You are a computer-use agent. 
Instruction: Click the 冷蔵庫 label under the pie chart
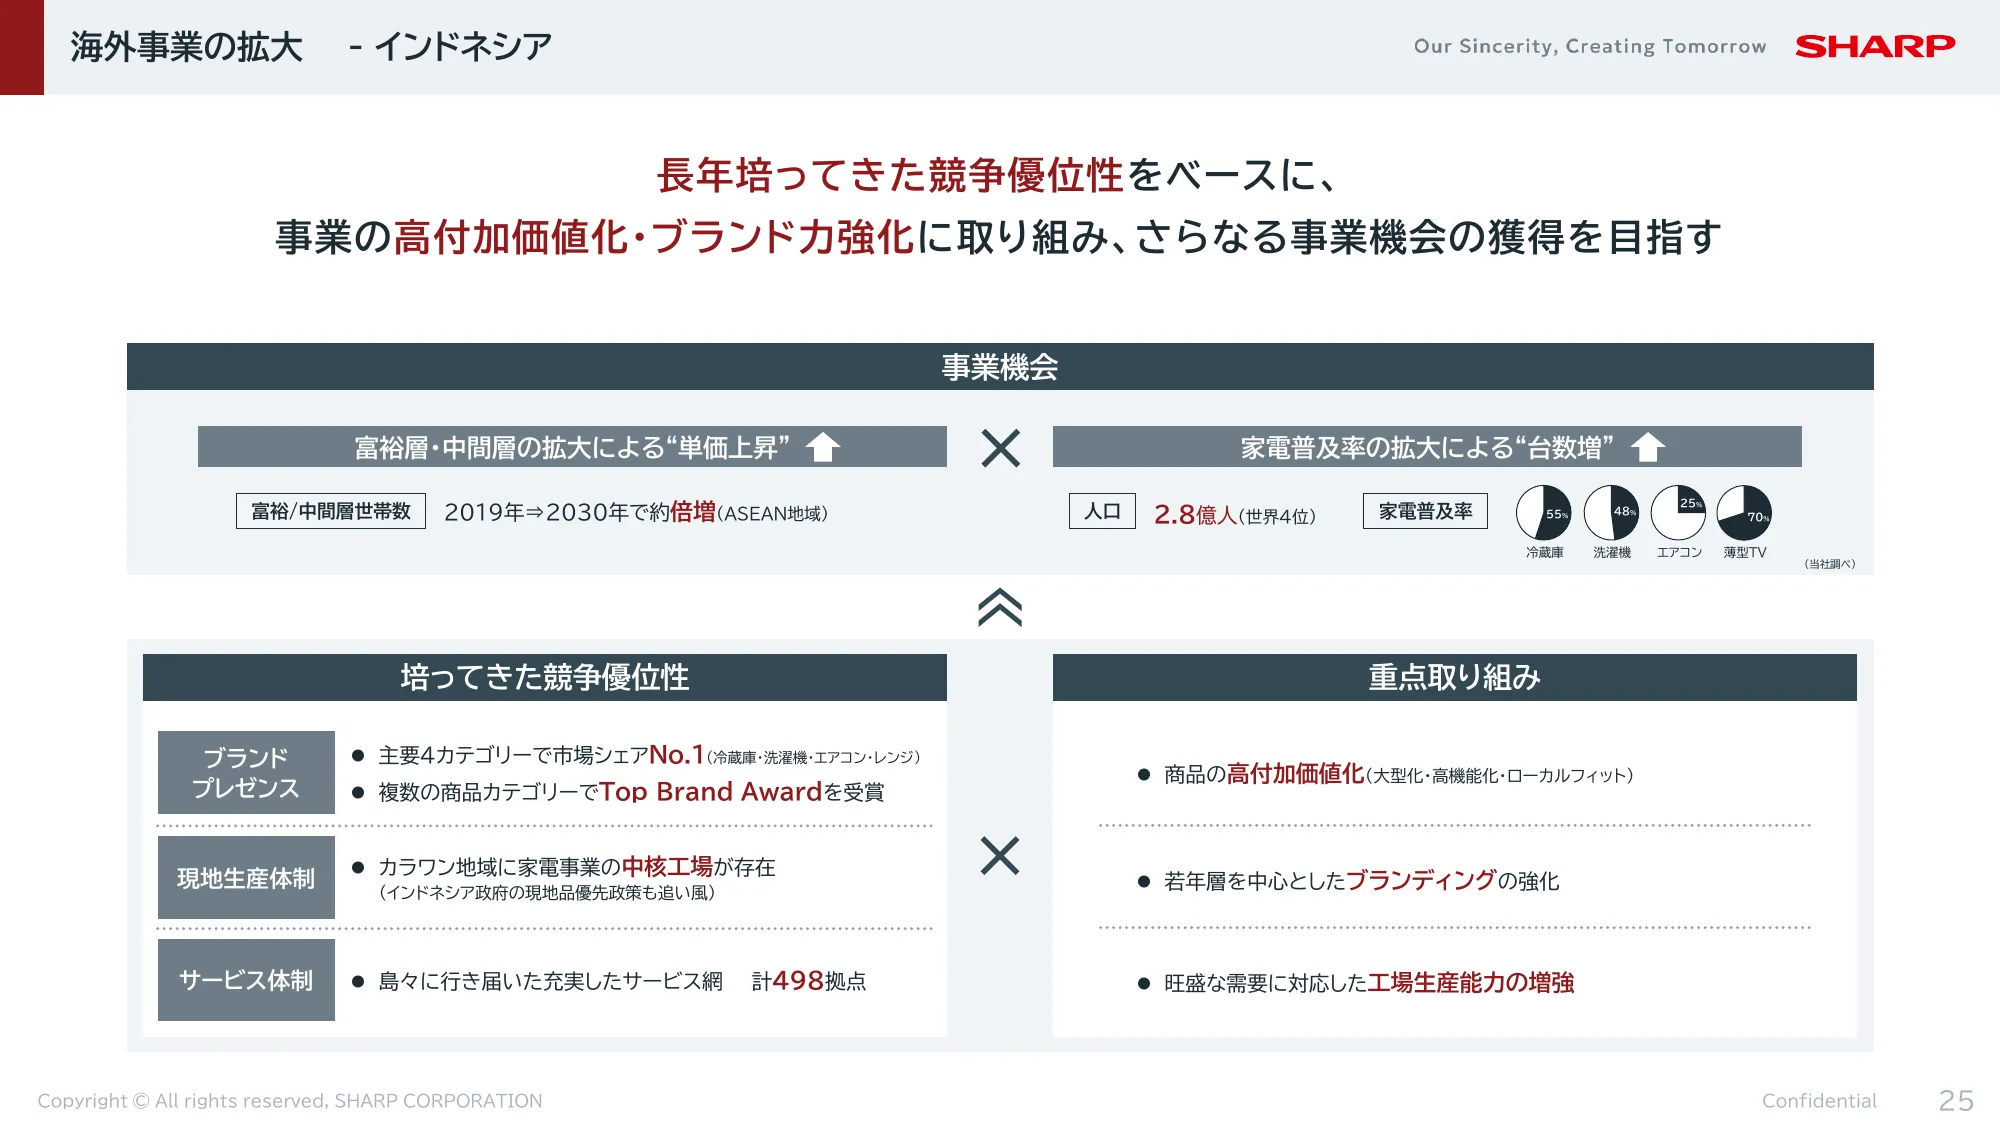[x=1544, y=552]
